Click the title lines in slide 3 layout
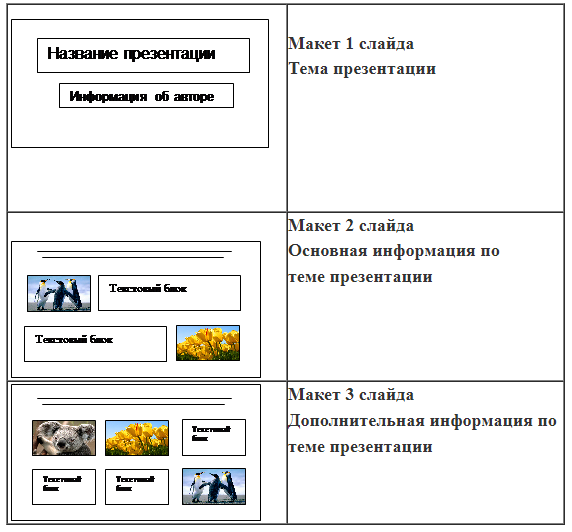Viewport: 572px width, 532px height. tap(134, 401)
